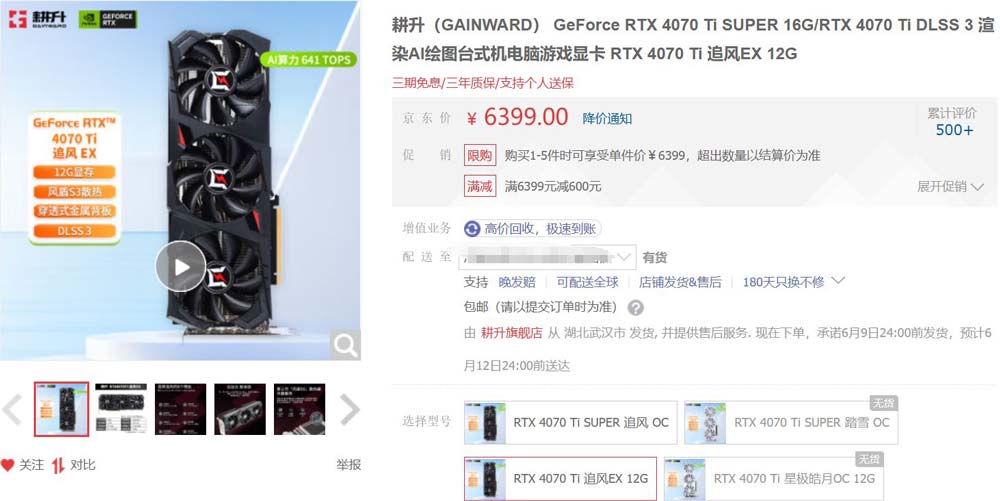Select RTX 4070 Ti SUPER 追风 OC model
1000x501 pixels.
570,423
